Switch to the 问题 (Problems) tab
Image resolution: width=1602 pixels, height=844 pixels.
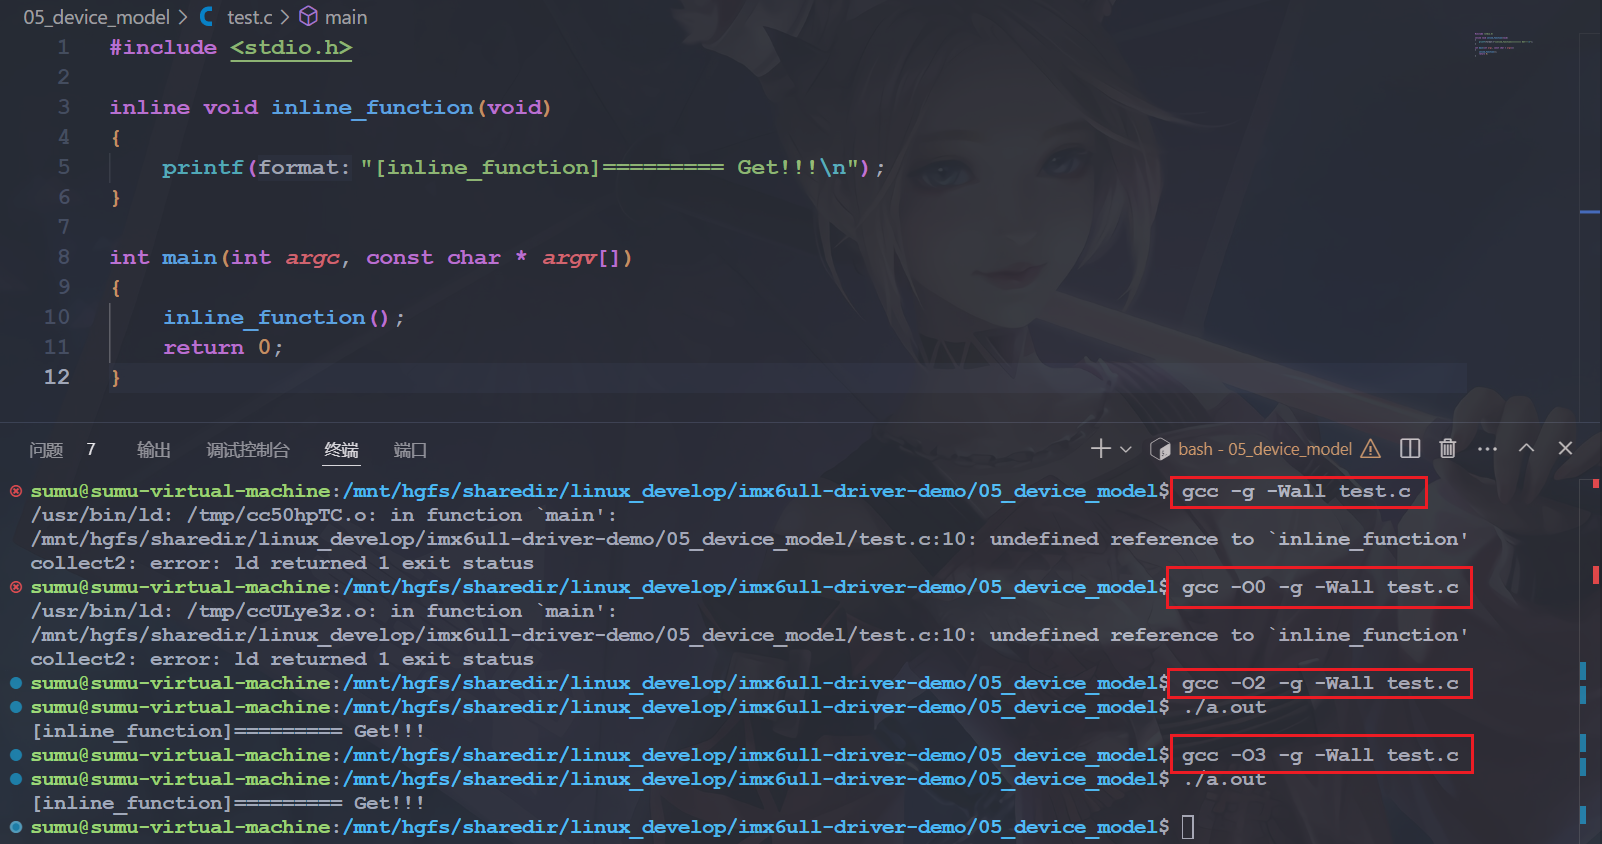(x=46, y=450)
